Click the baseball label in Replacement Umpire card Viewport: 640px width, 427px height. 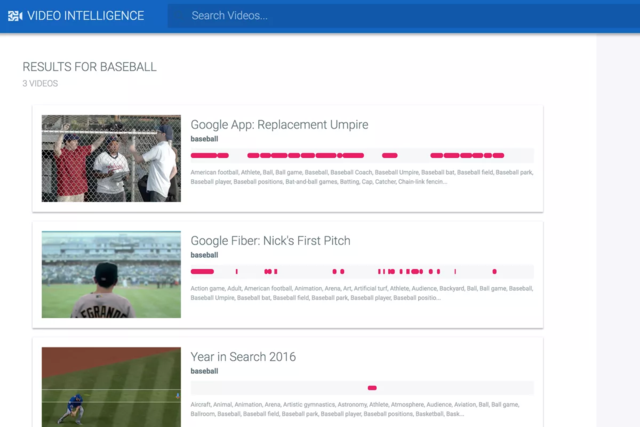pos(204,139)
